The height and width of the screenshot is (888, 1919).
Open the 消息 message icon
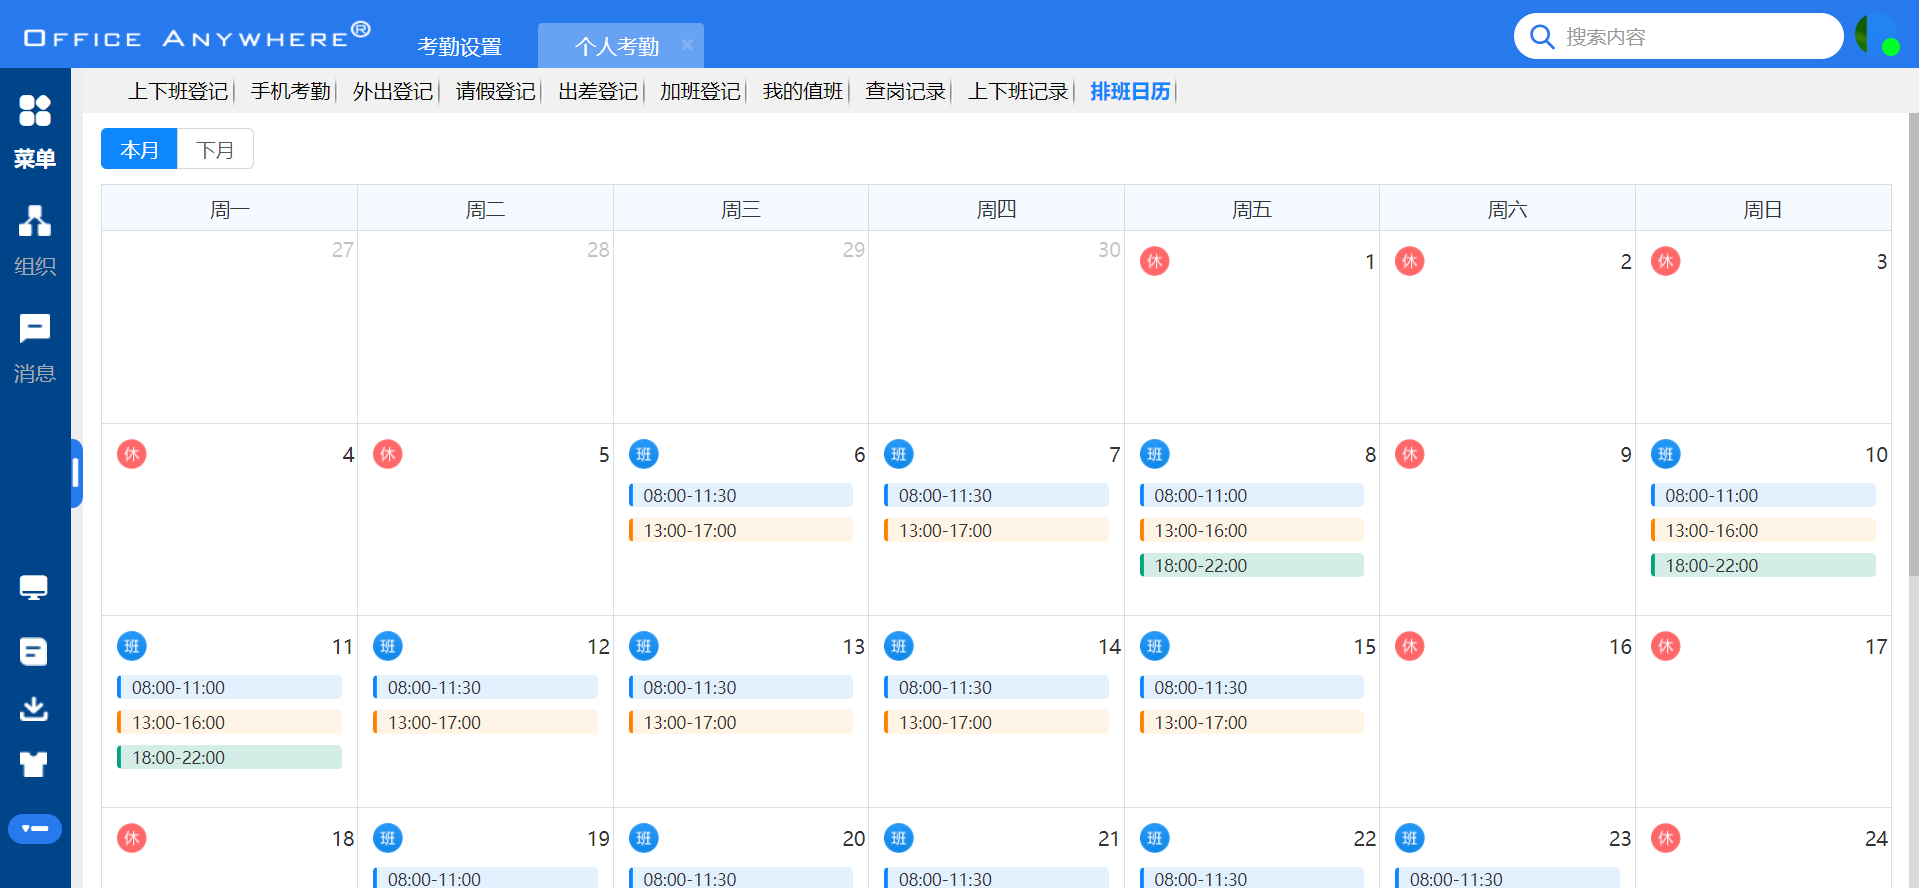point(35,329)
